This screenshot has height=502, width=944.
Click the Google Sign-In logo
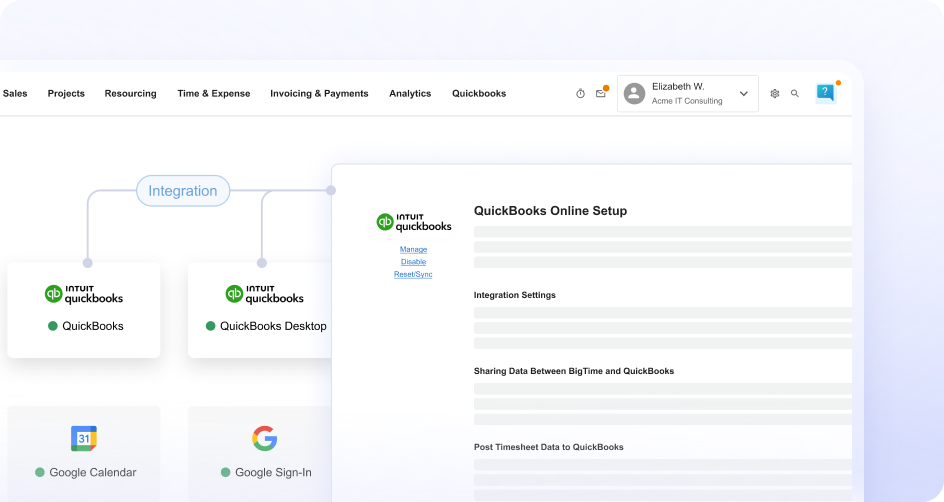pos(264,438)
